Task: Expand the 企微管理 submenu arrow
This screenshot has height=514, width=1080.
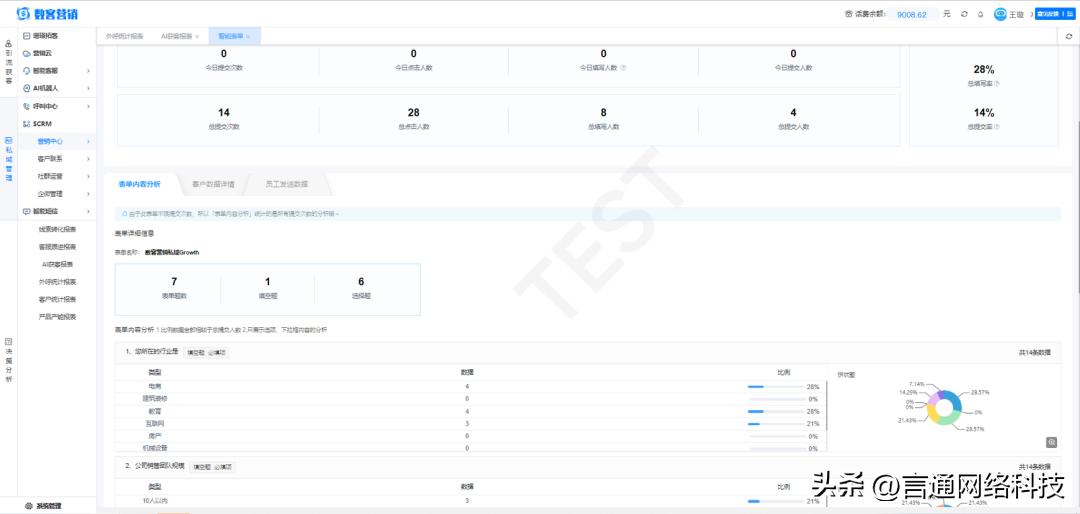Action: [x=88, y=194]
